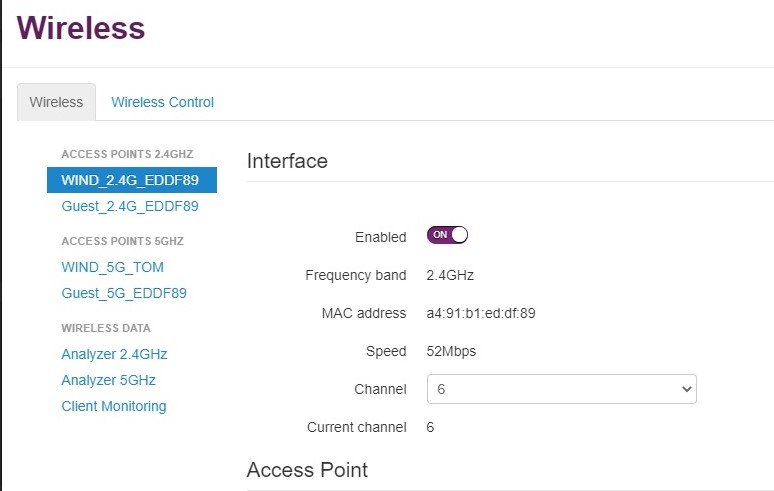Screen dimensions: 774x491
Task: Open Analyzer 2.4GHz page
Action: point(114,354)
